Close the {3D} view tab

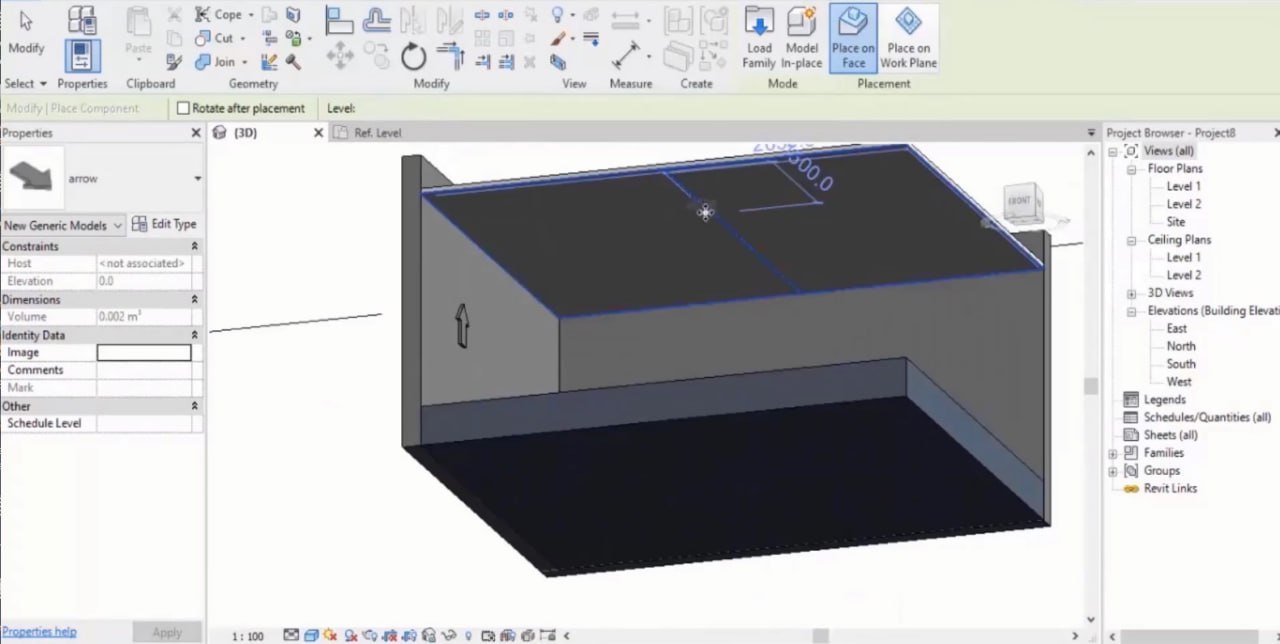[319, 132]
